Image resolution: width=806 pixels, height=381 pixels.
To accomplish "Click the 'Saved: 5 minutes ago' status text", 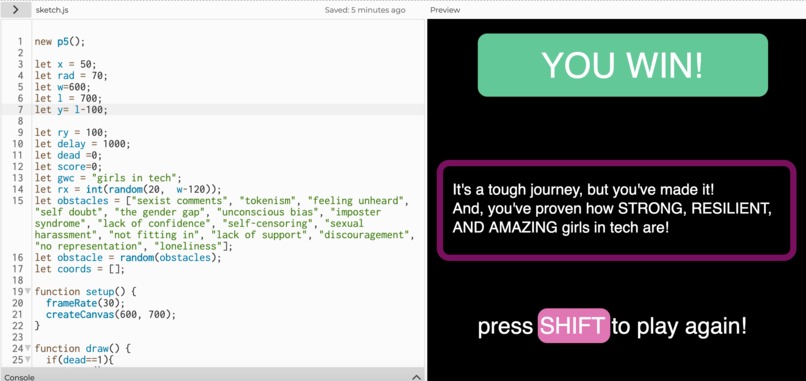I will pos(365,10).
